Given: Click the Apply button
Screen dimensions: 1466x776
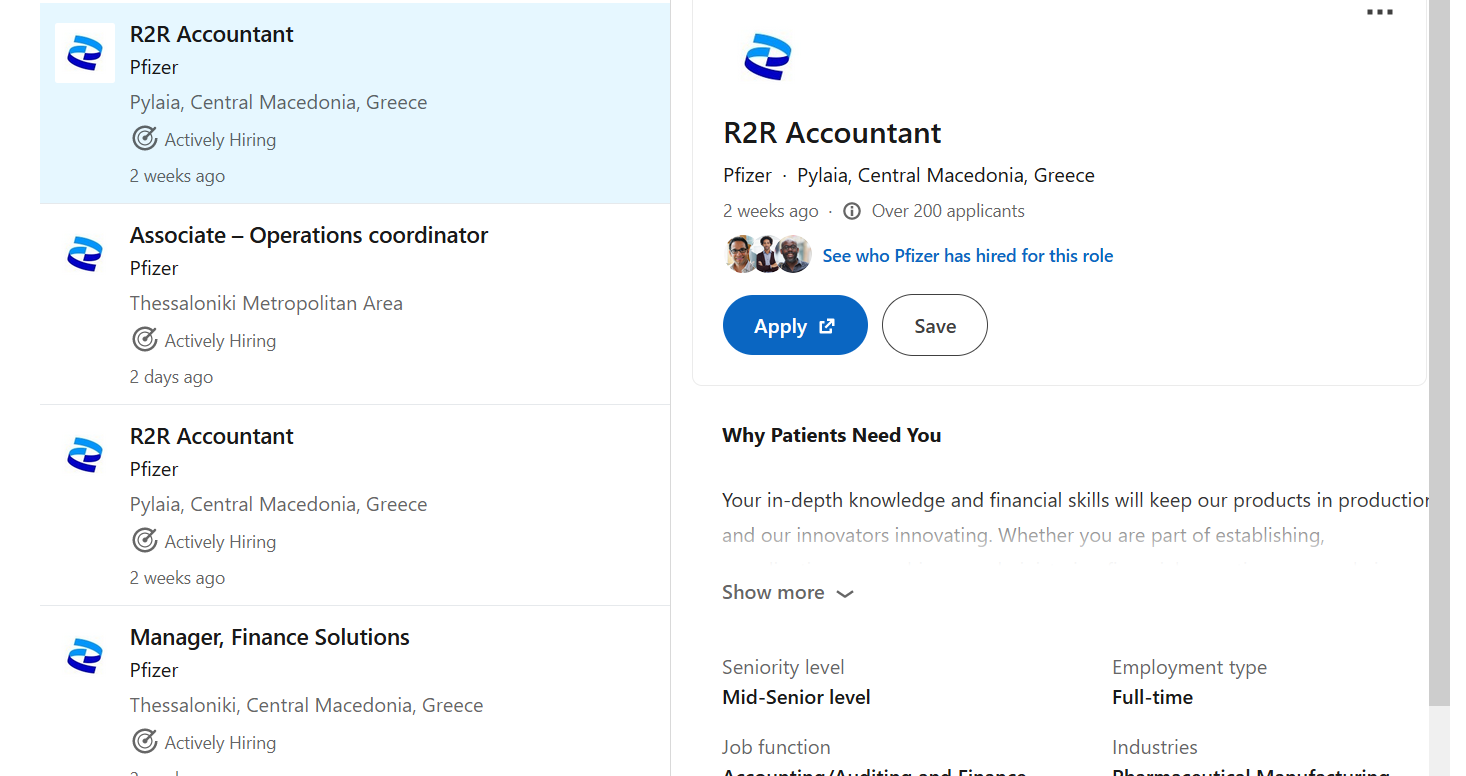Looking at the screenshot, I should tap(795, 325).
